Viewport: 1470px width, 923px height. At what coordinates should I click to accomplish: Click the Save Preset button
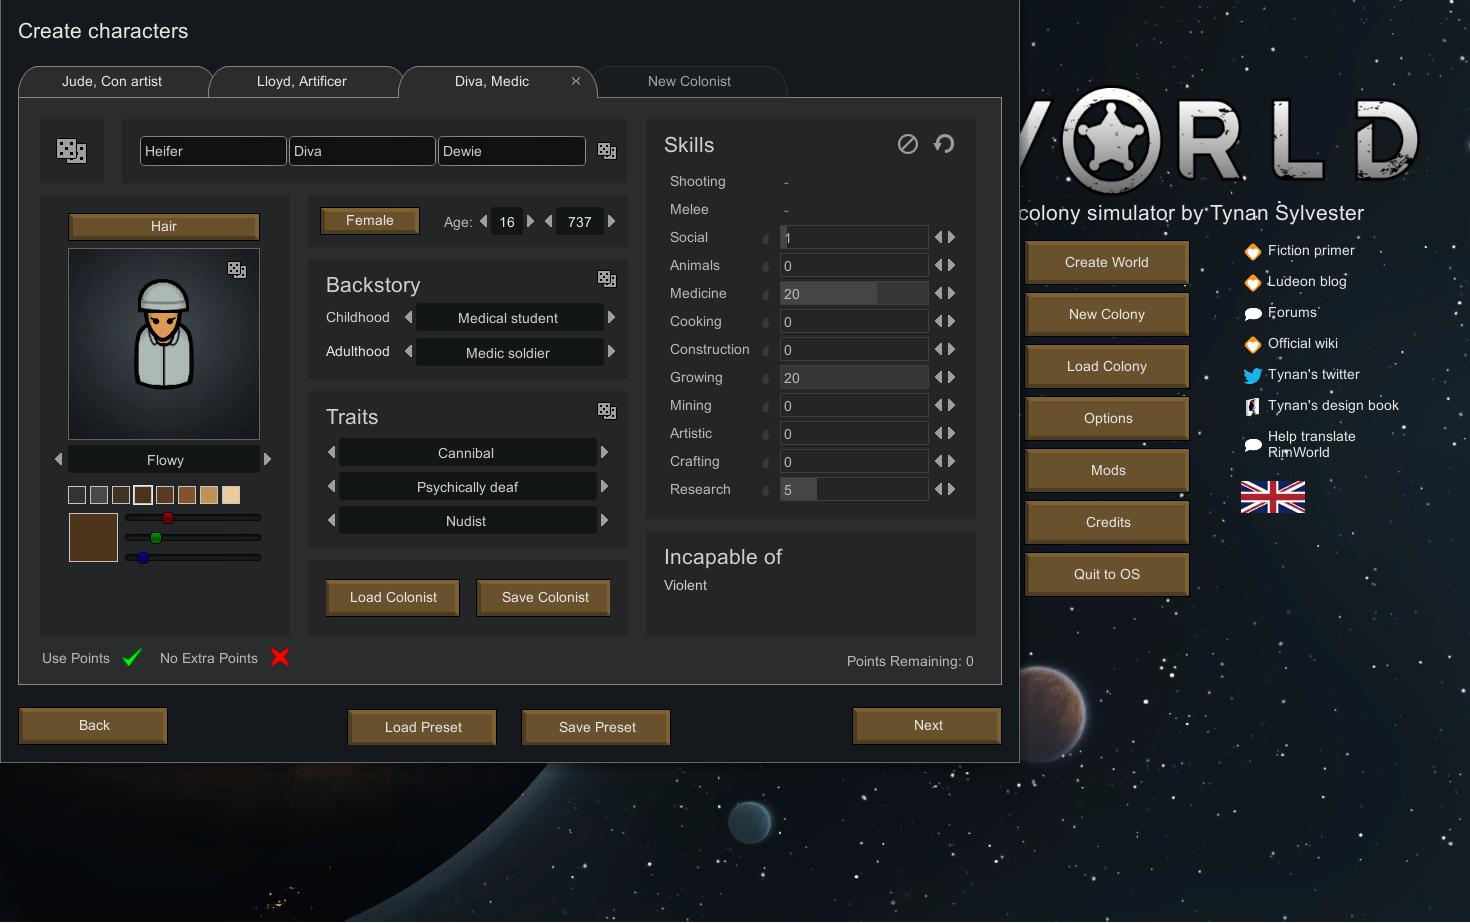coord(597,727)
